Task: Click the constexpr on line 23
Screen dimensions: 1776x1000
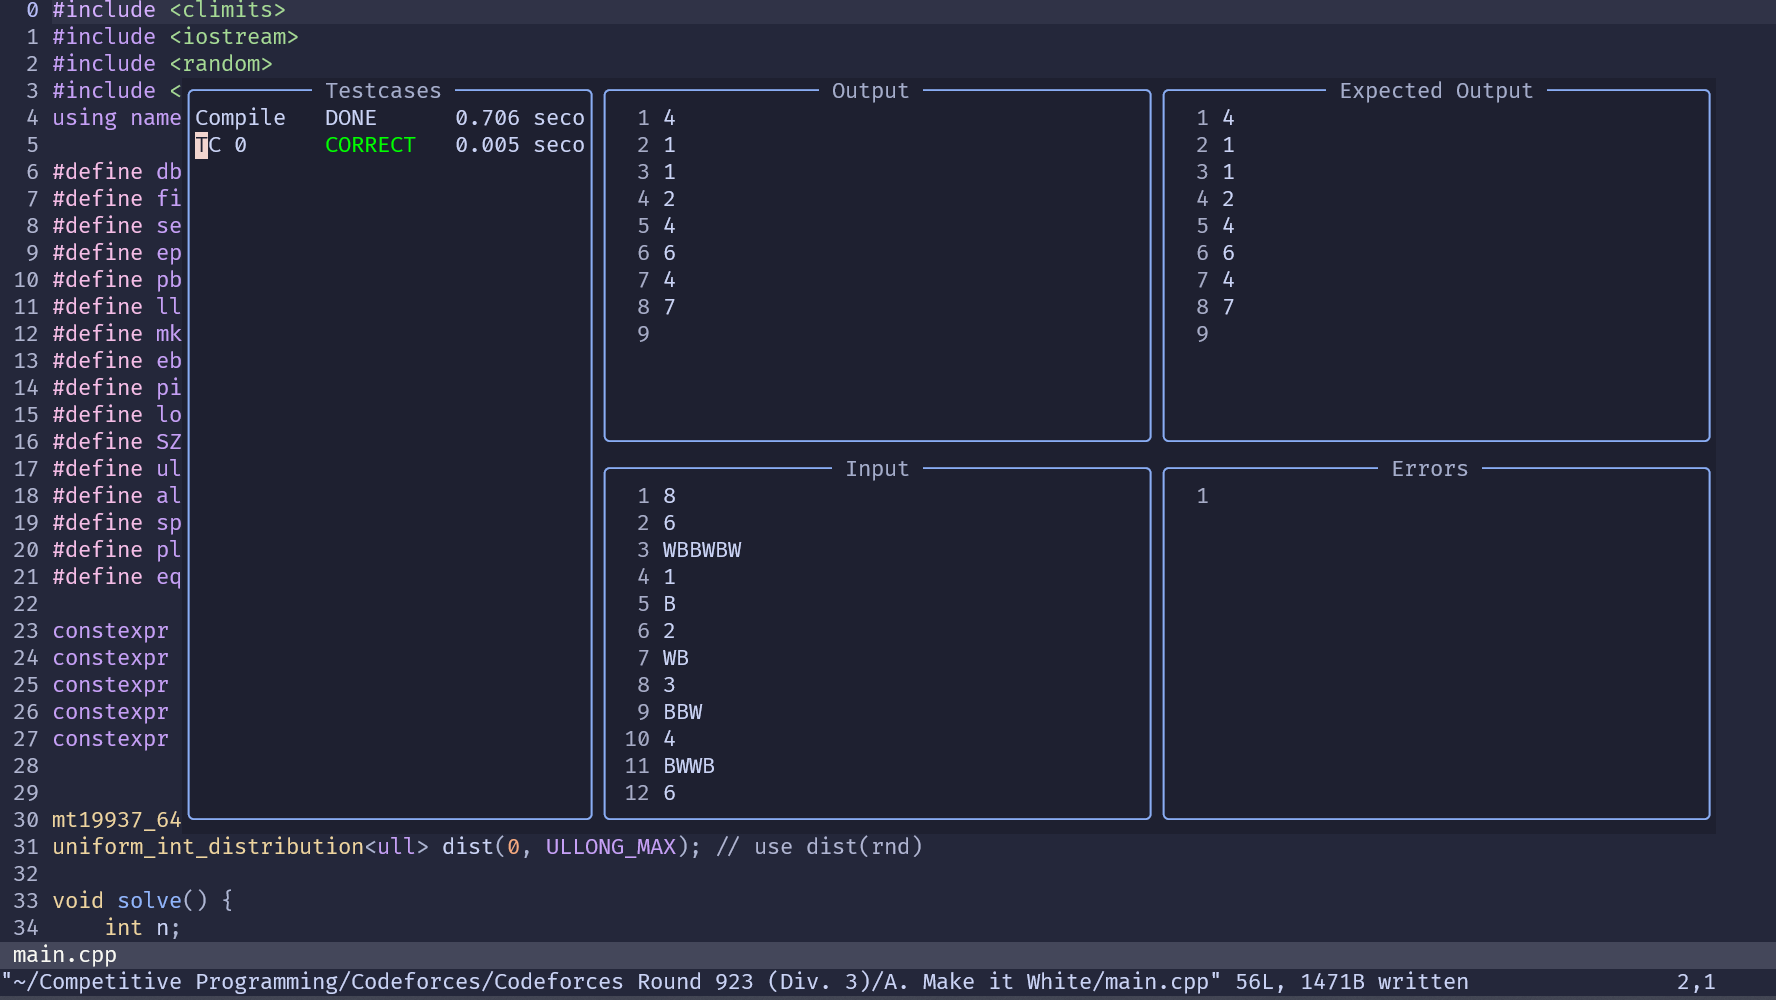Action: click(110, 631)
